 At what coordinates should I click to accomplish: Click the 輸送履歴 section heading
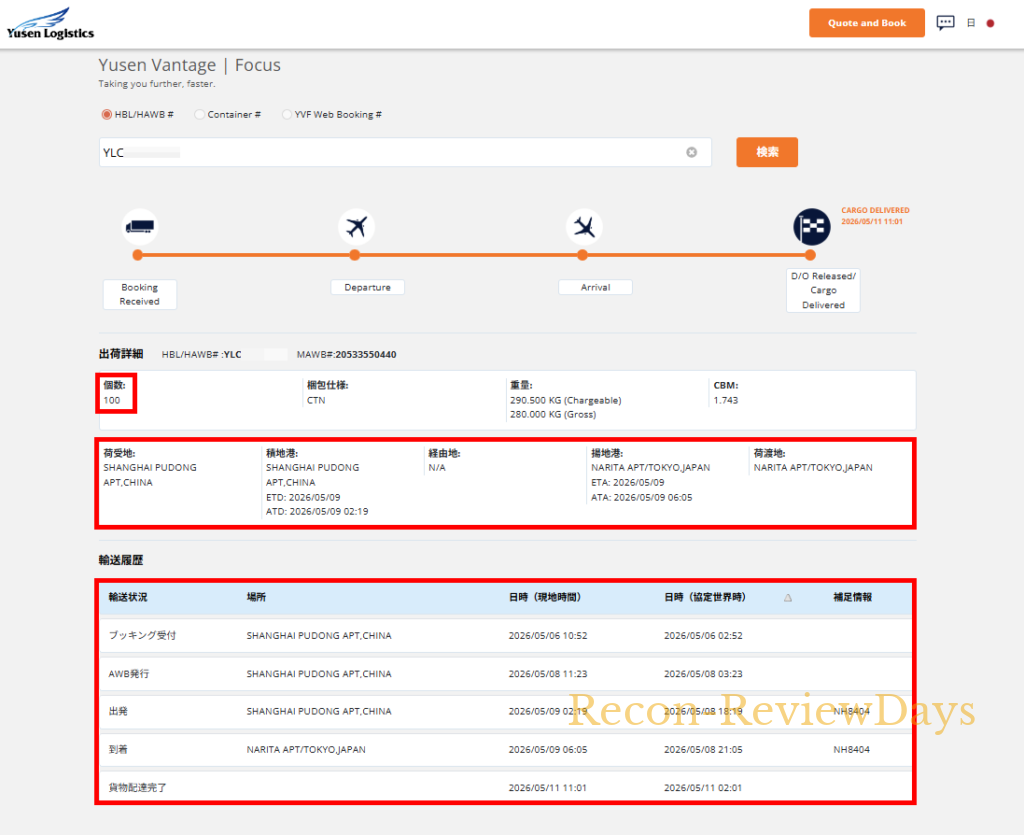[x=121, y=560]
